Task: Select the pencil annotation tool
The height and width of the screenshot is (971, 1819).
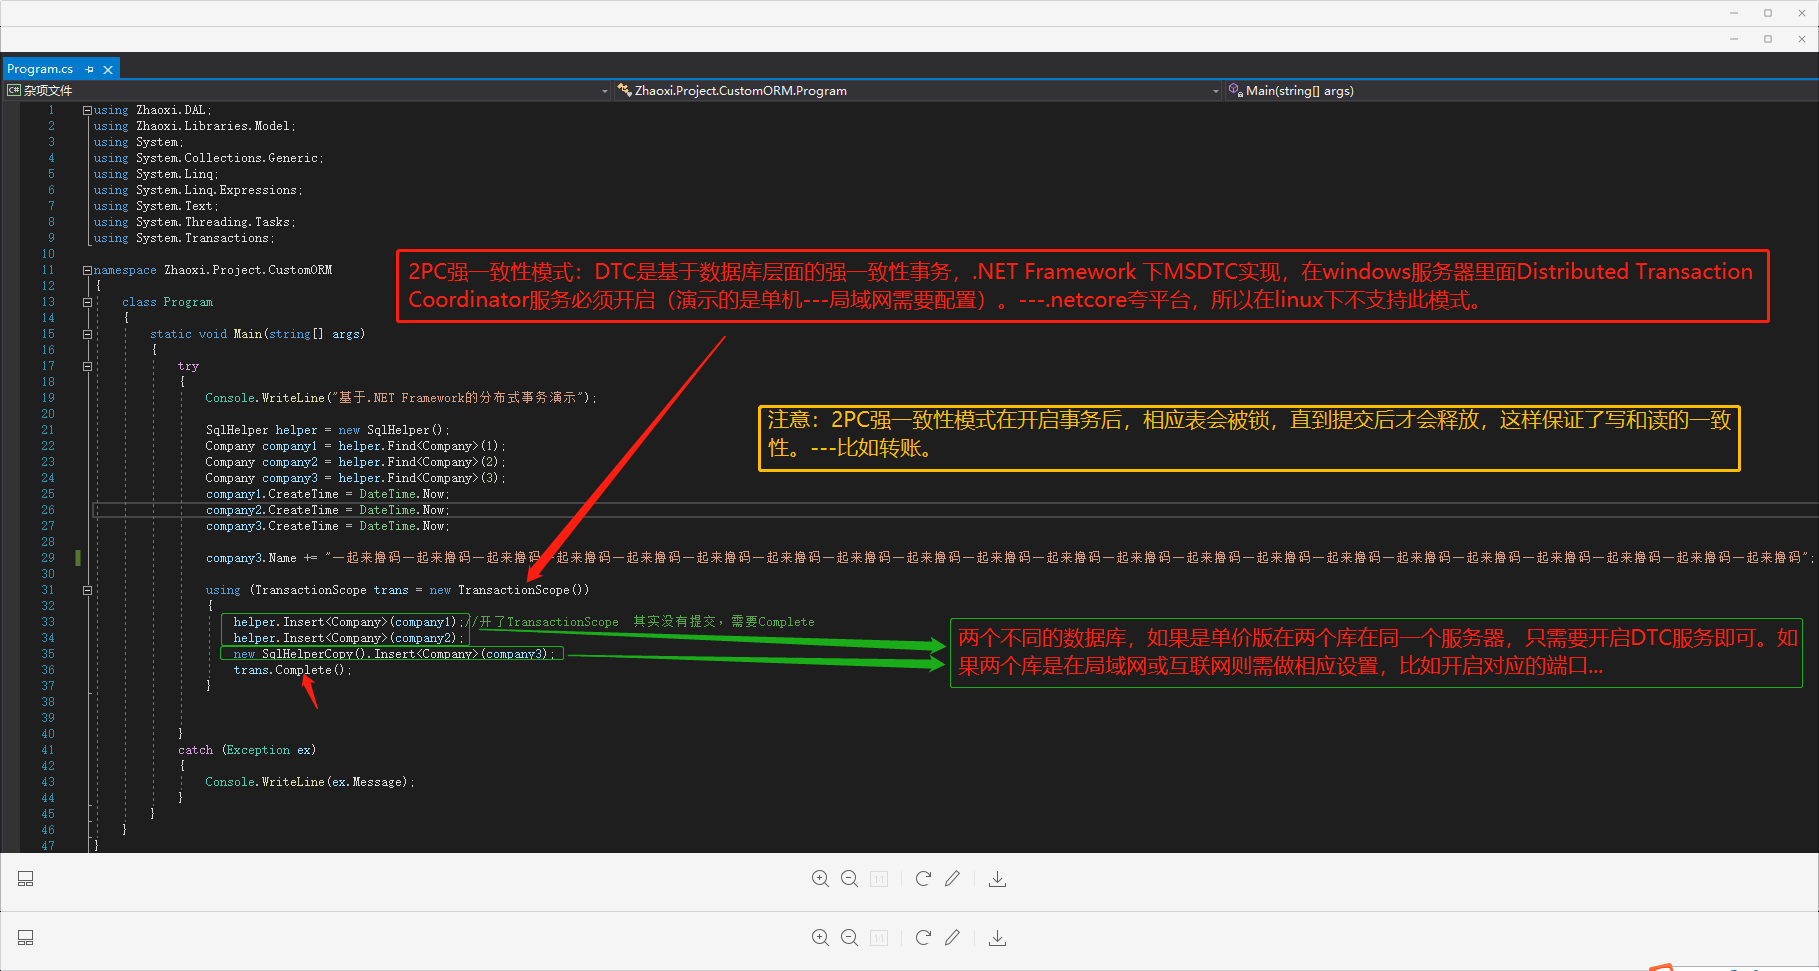Action: (951, 878)
